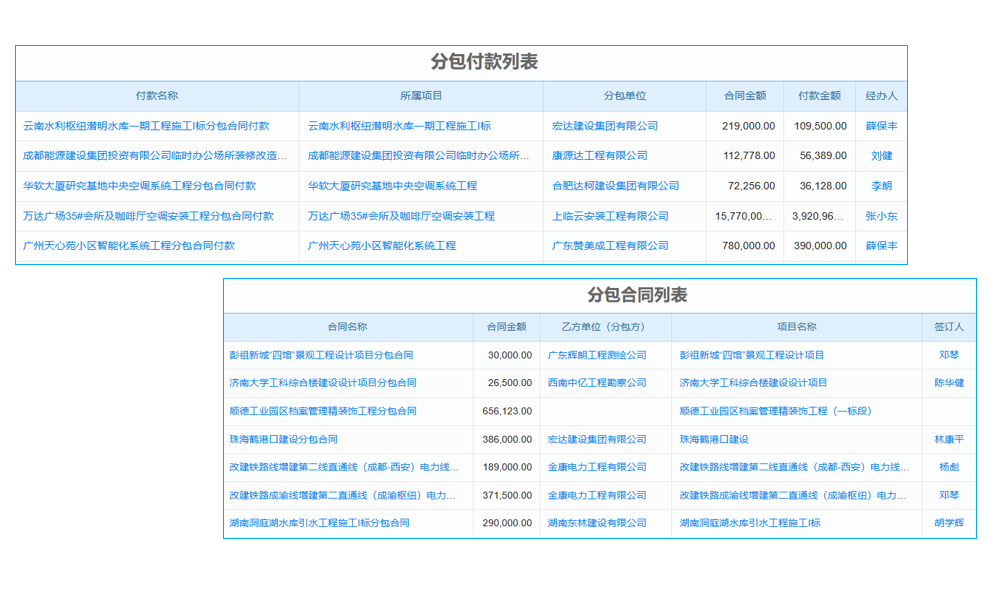The height and width of the screenshot is (600, 1000).
Task: Select operator 张小东
Action: coord(875,216)
